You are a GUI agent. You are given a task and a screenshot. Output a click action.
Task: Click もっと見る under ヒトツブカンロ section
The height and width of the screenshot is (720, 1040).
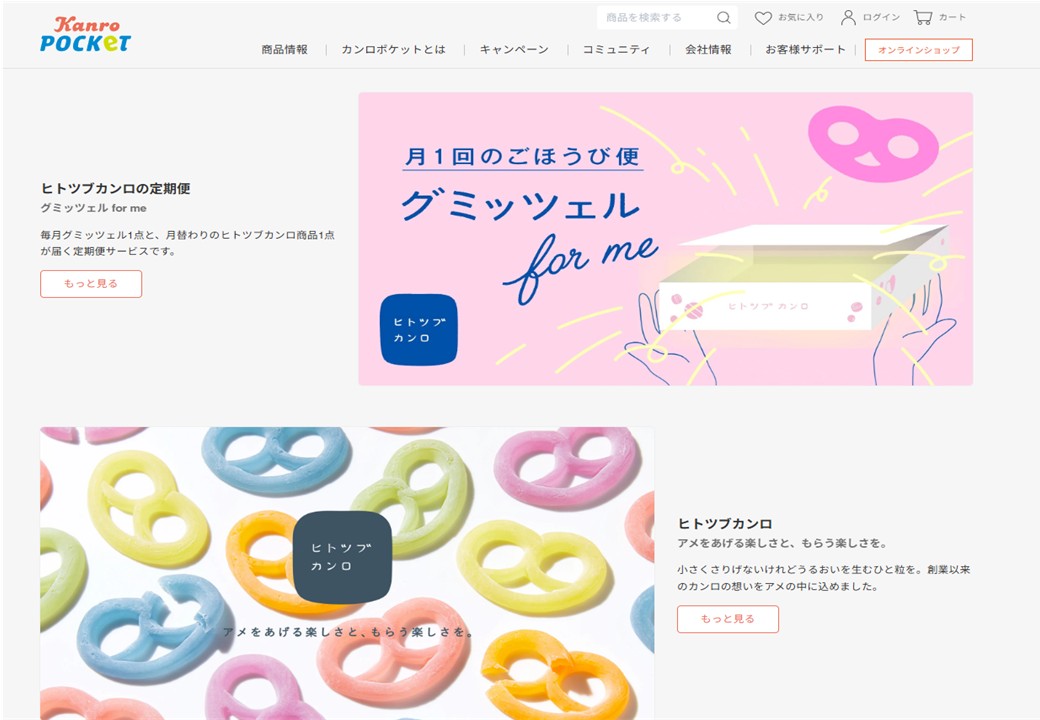point(728,619)
